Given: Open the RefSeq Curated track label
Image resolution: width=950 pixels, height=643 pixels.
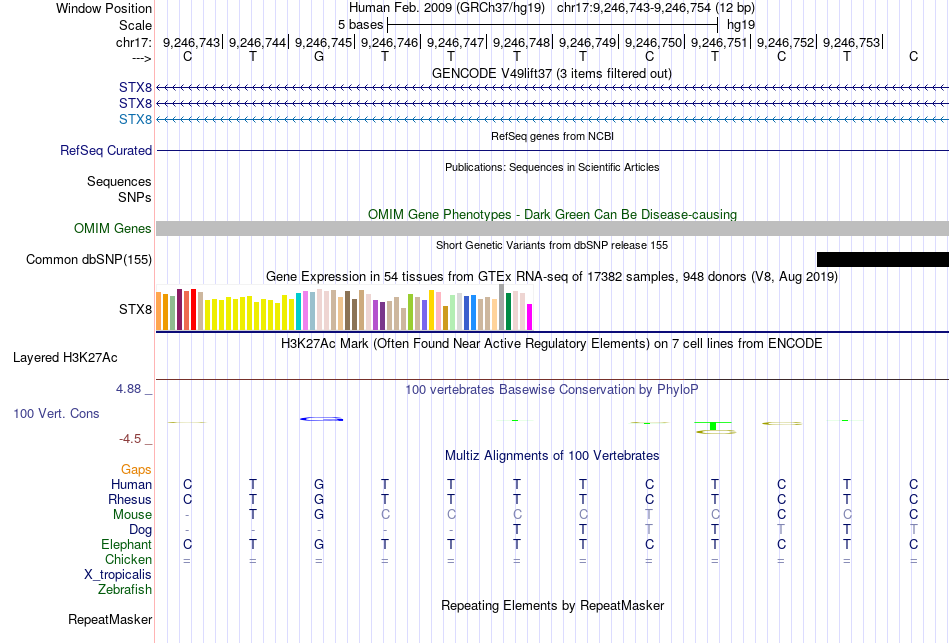Looking at the screenshot, I should (x=106, y=150).
